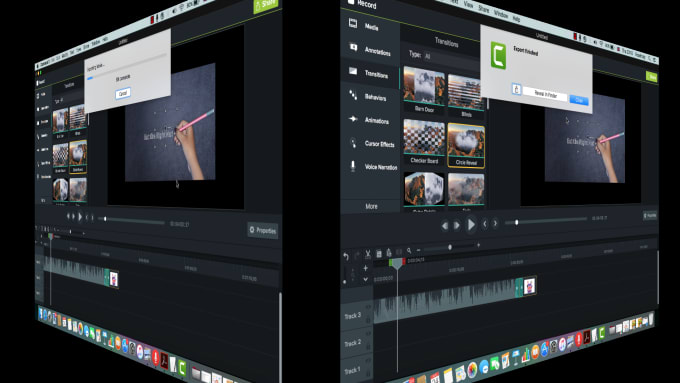Open Camtasia icon in left window dock
Screen dimensions: 680x383
coord(182,368)
